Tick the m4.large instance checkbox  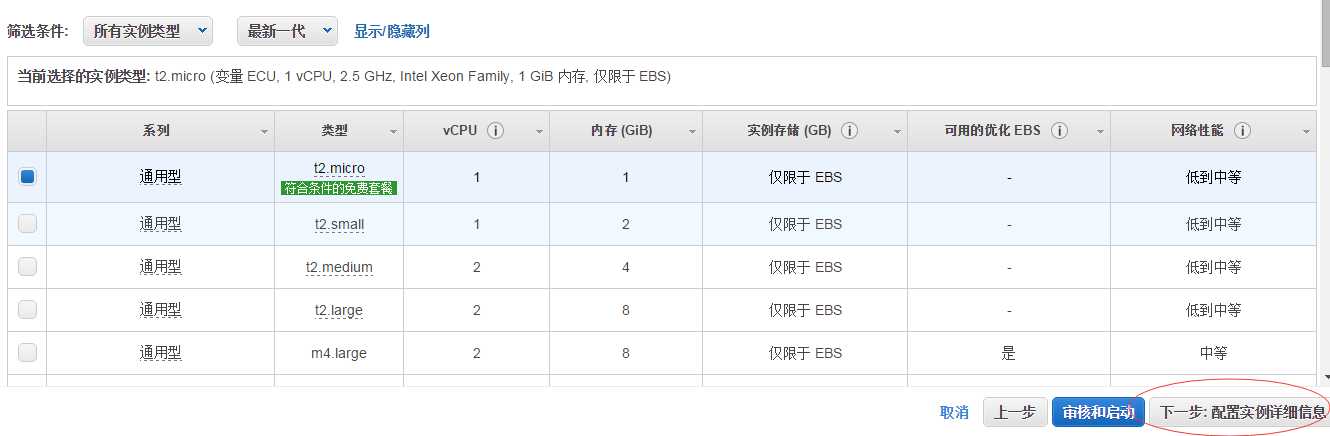pyautogui.click(x=27, y=352)
